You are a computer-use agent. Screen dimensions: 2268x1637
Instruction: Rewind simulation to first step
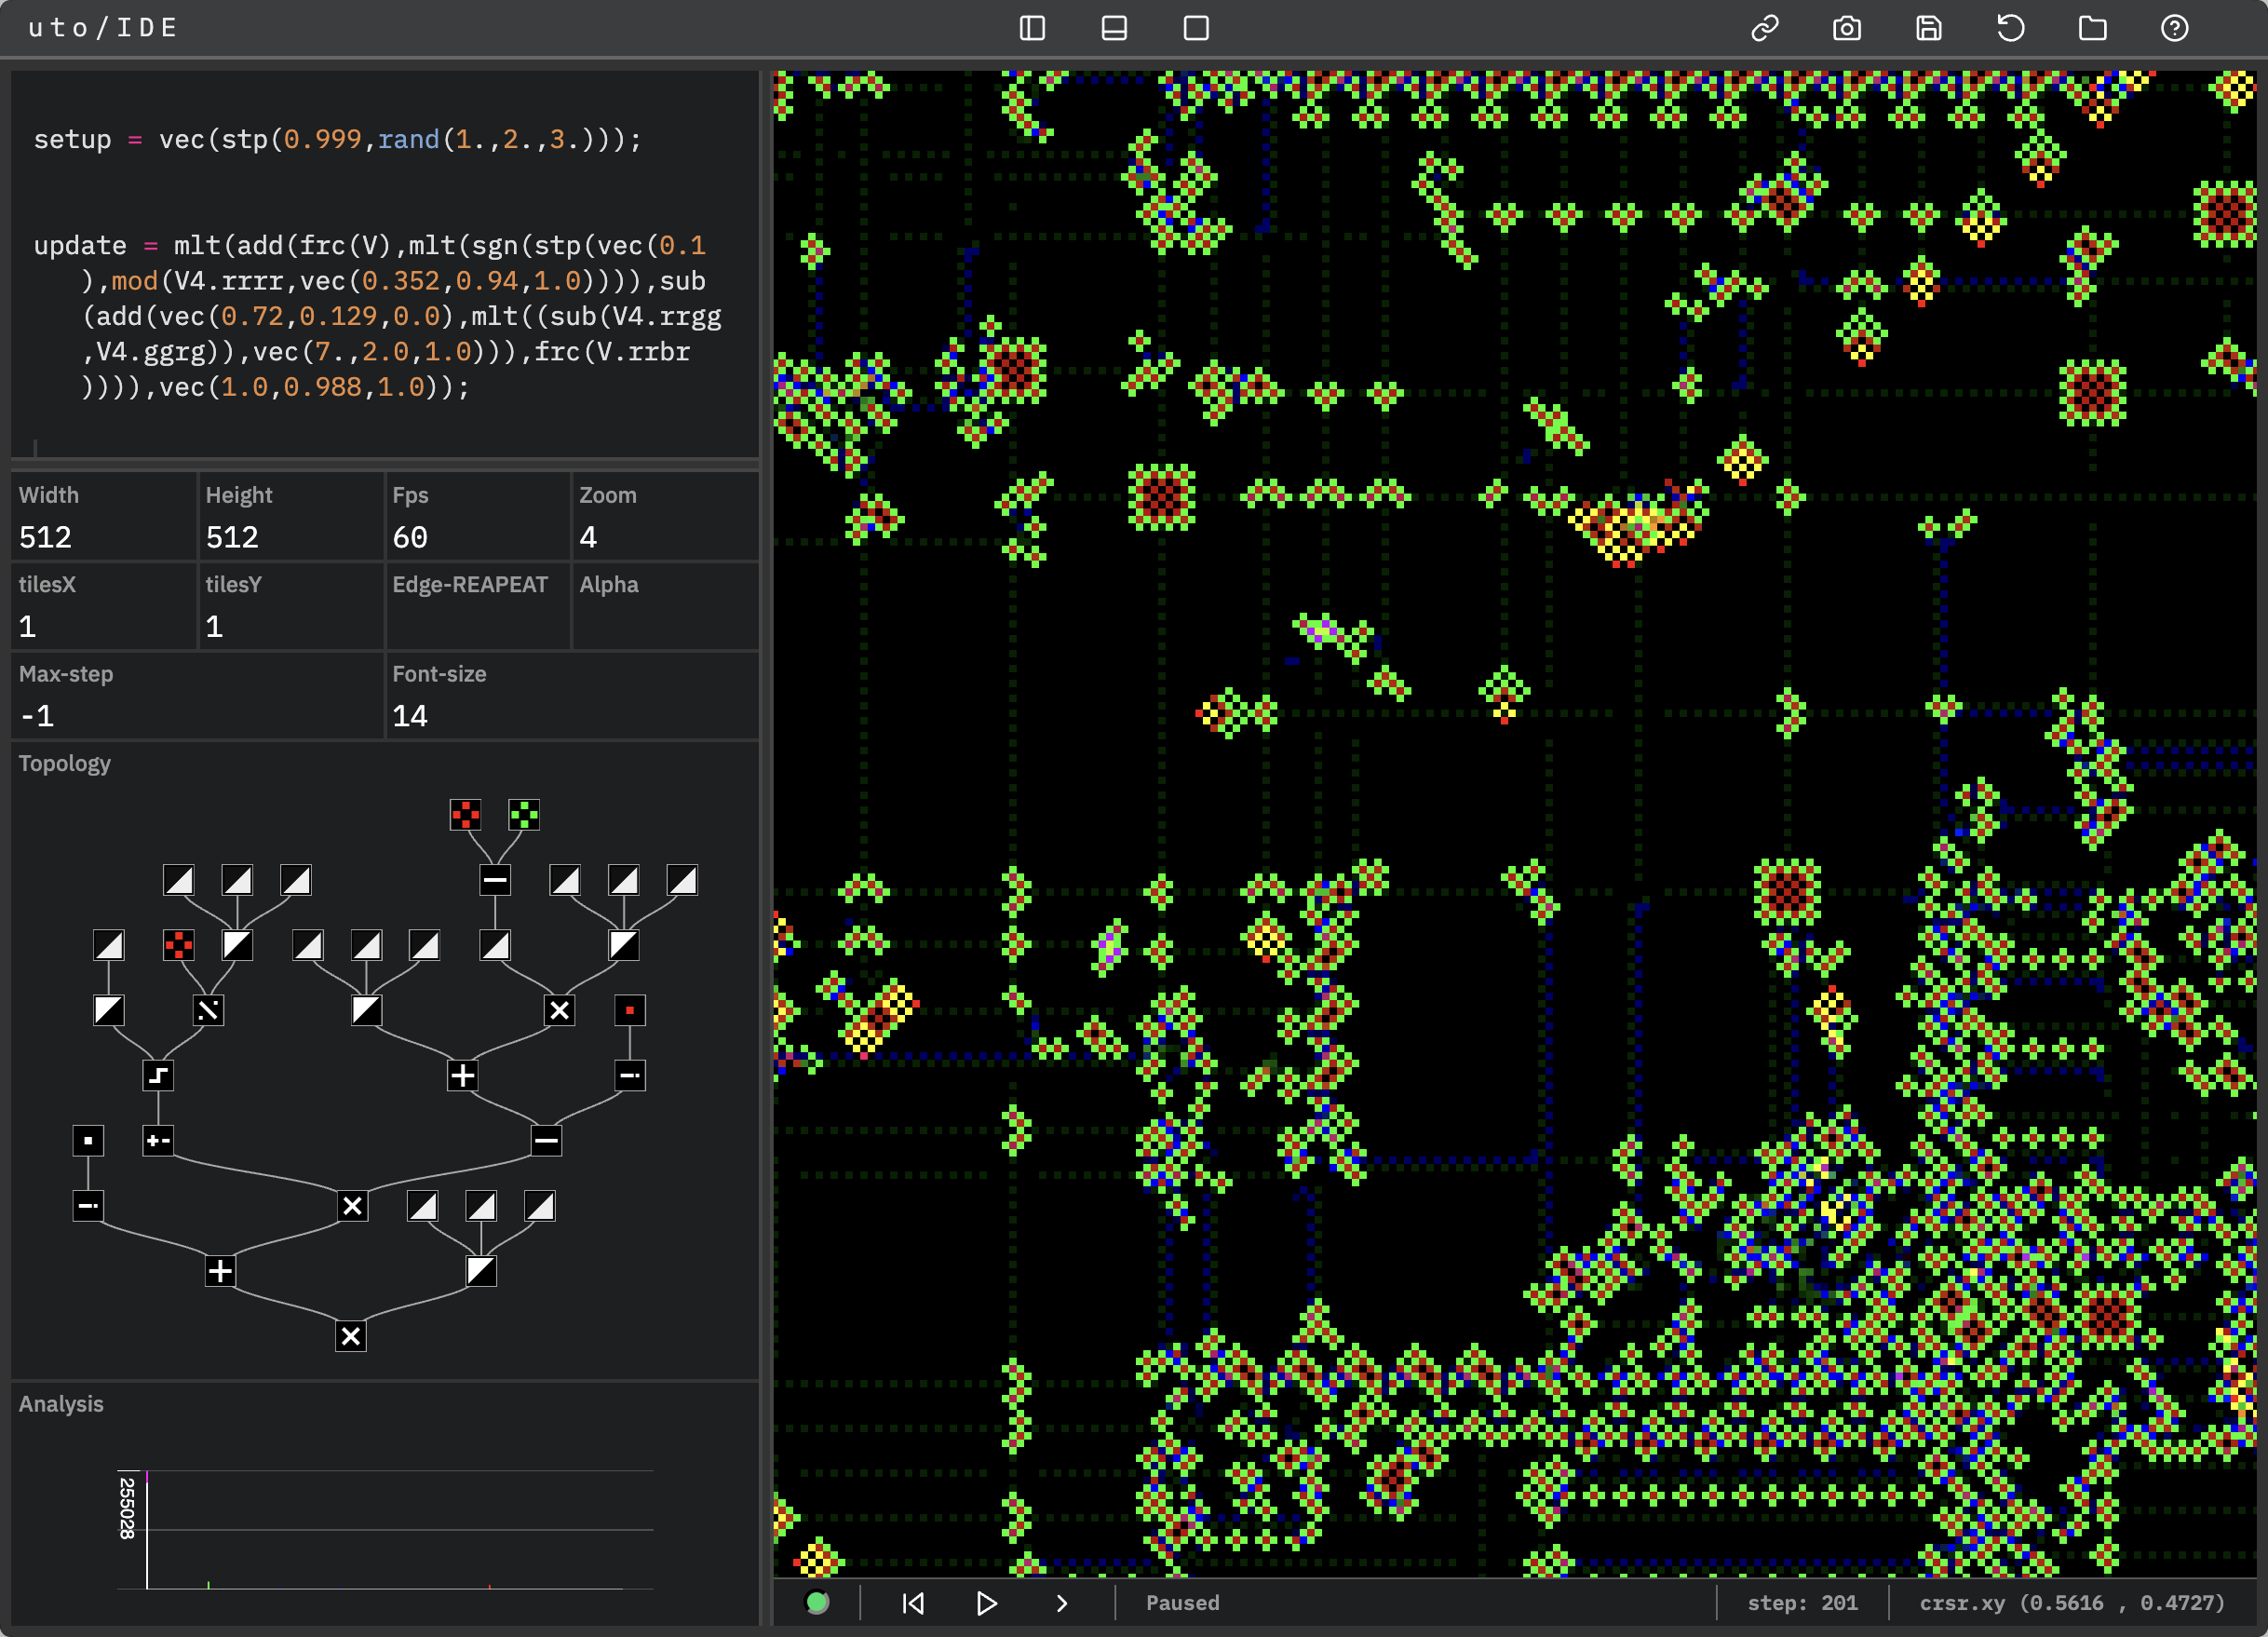pyautogui.click(x=913, y=1603)
